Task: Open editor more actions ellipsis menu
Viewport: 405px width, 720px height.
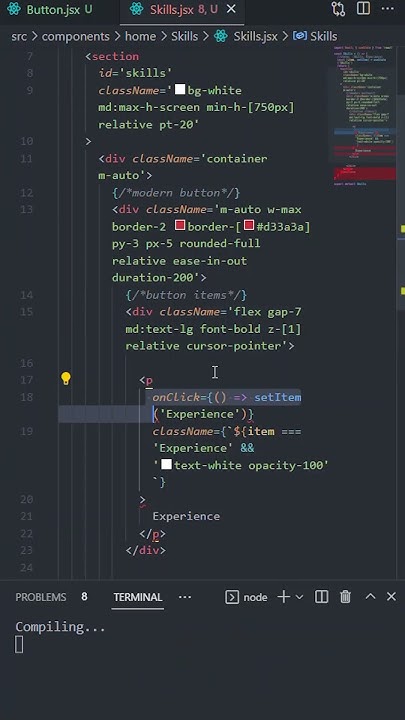Action: [x=388, y=9]
